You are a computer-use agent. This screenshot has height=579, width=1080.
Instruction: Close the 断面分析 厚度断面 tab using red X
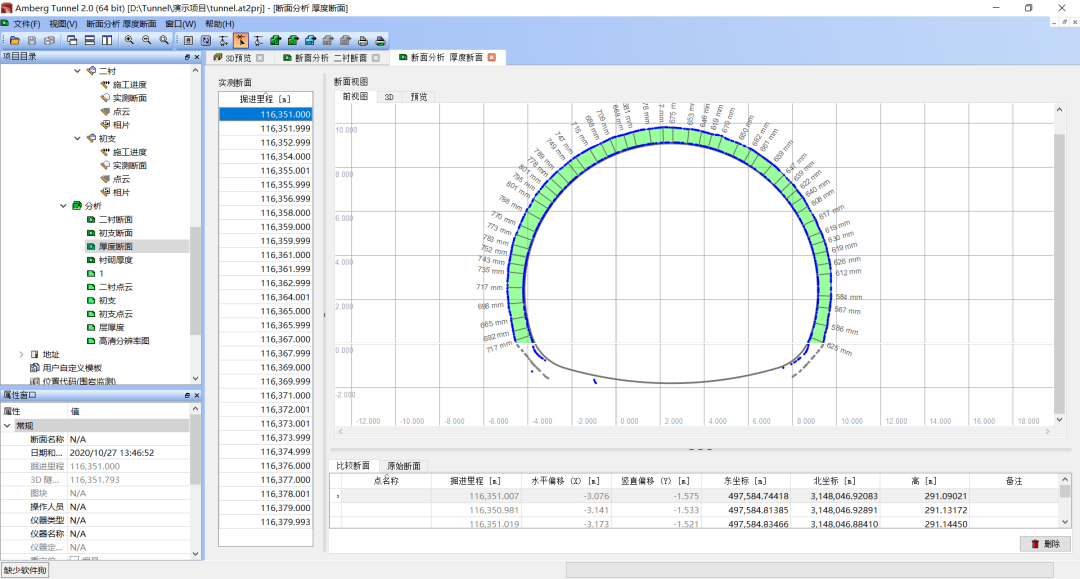(x=492, y=57)
